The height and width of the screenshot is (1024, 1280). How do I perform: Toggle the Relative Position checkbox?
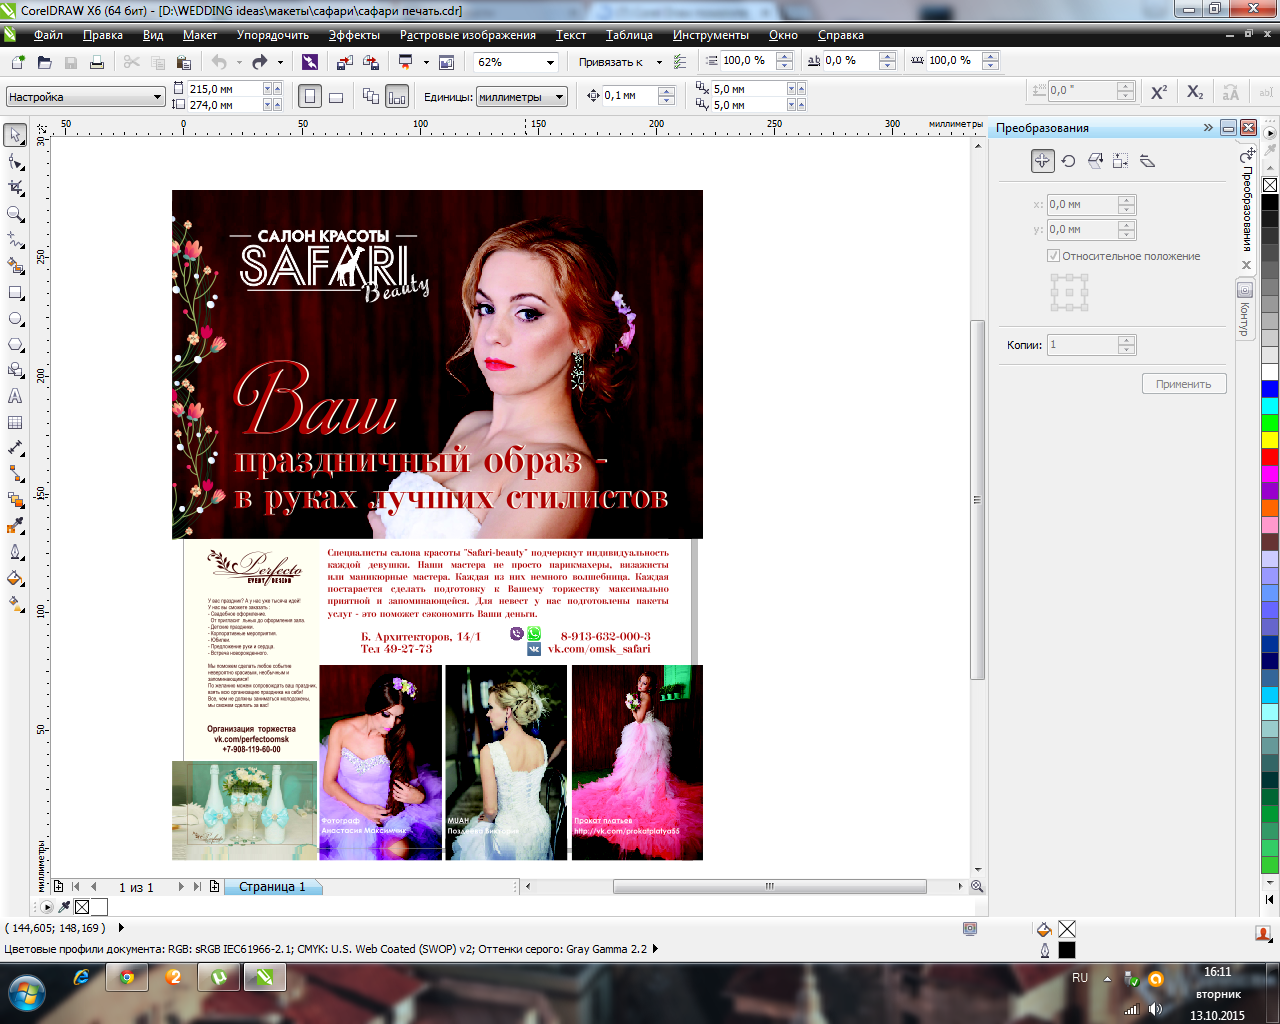coord(1054,256)
